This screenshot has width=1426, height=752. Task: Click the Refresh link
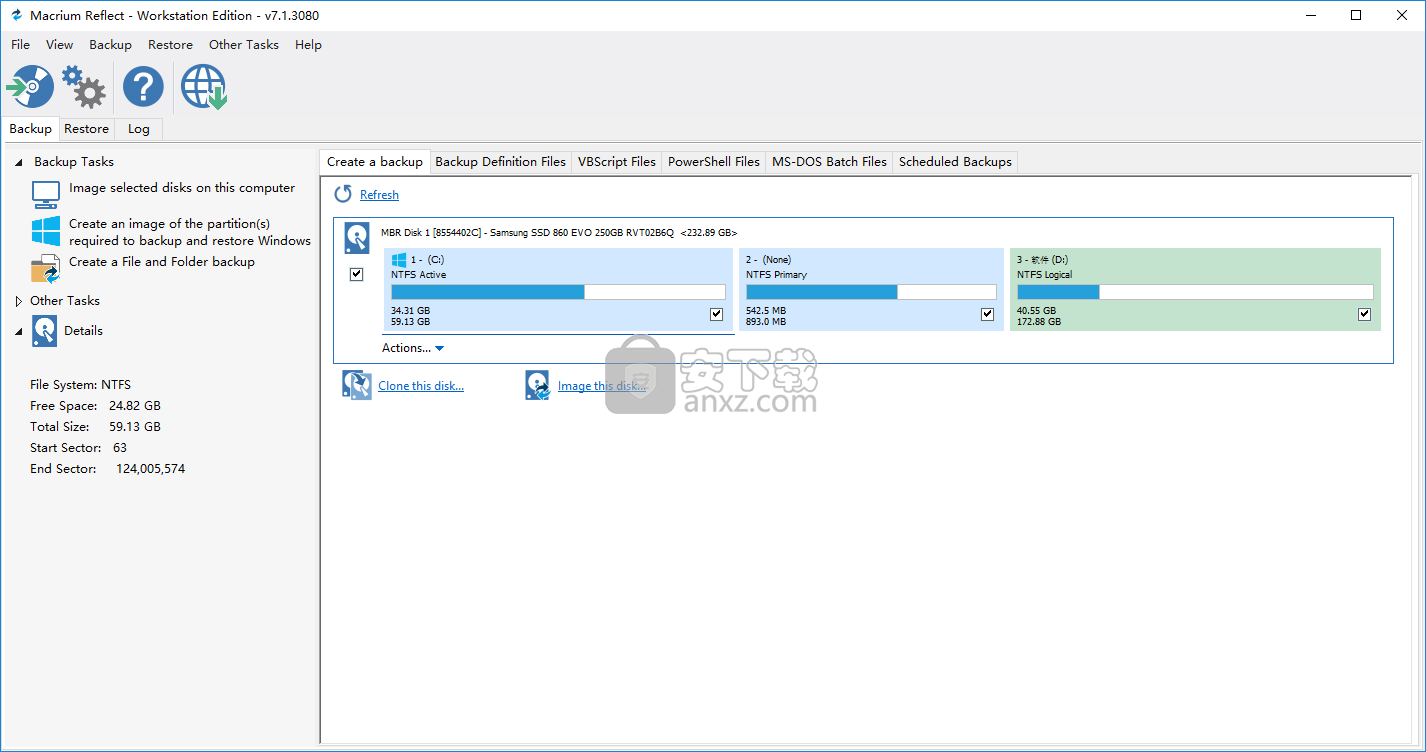[x=379, y=195]
